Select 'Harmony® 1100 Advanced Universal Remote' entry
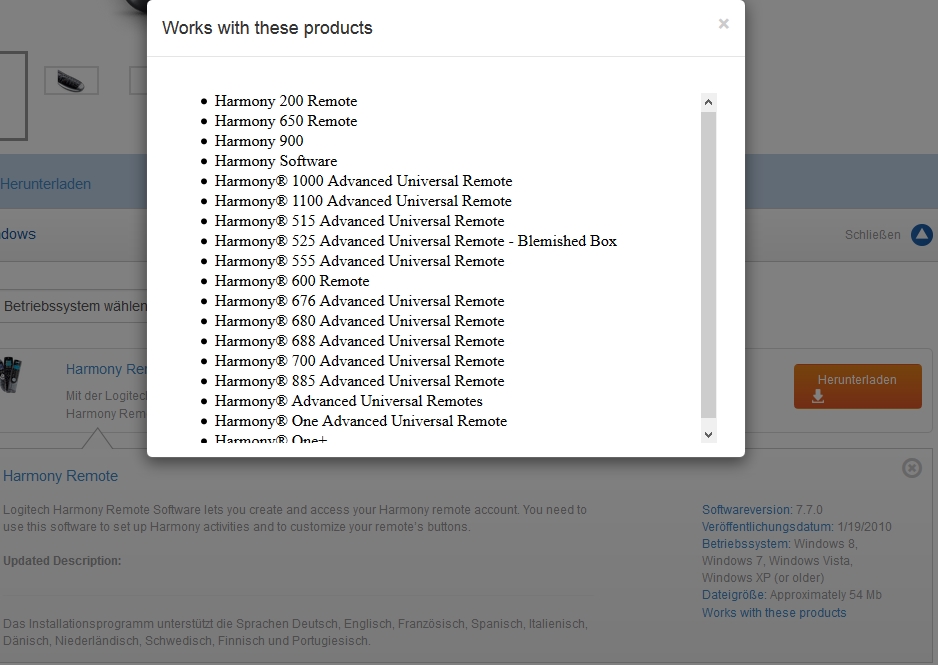 tap(363, 201)
